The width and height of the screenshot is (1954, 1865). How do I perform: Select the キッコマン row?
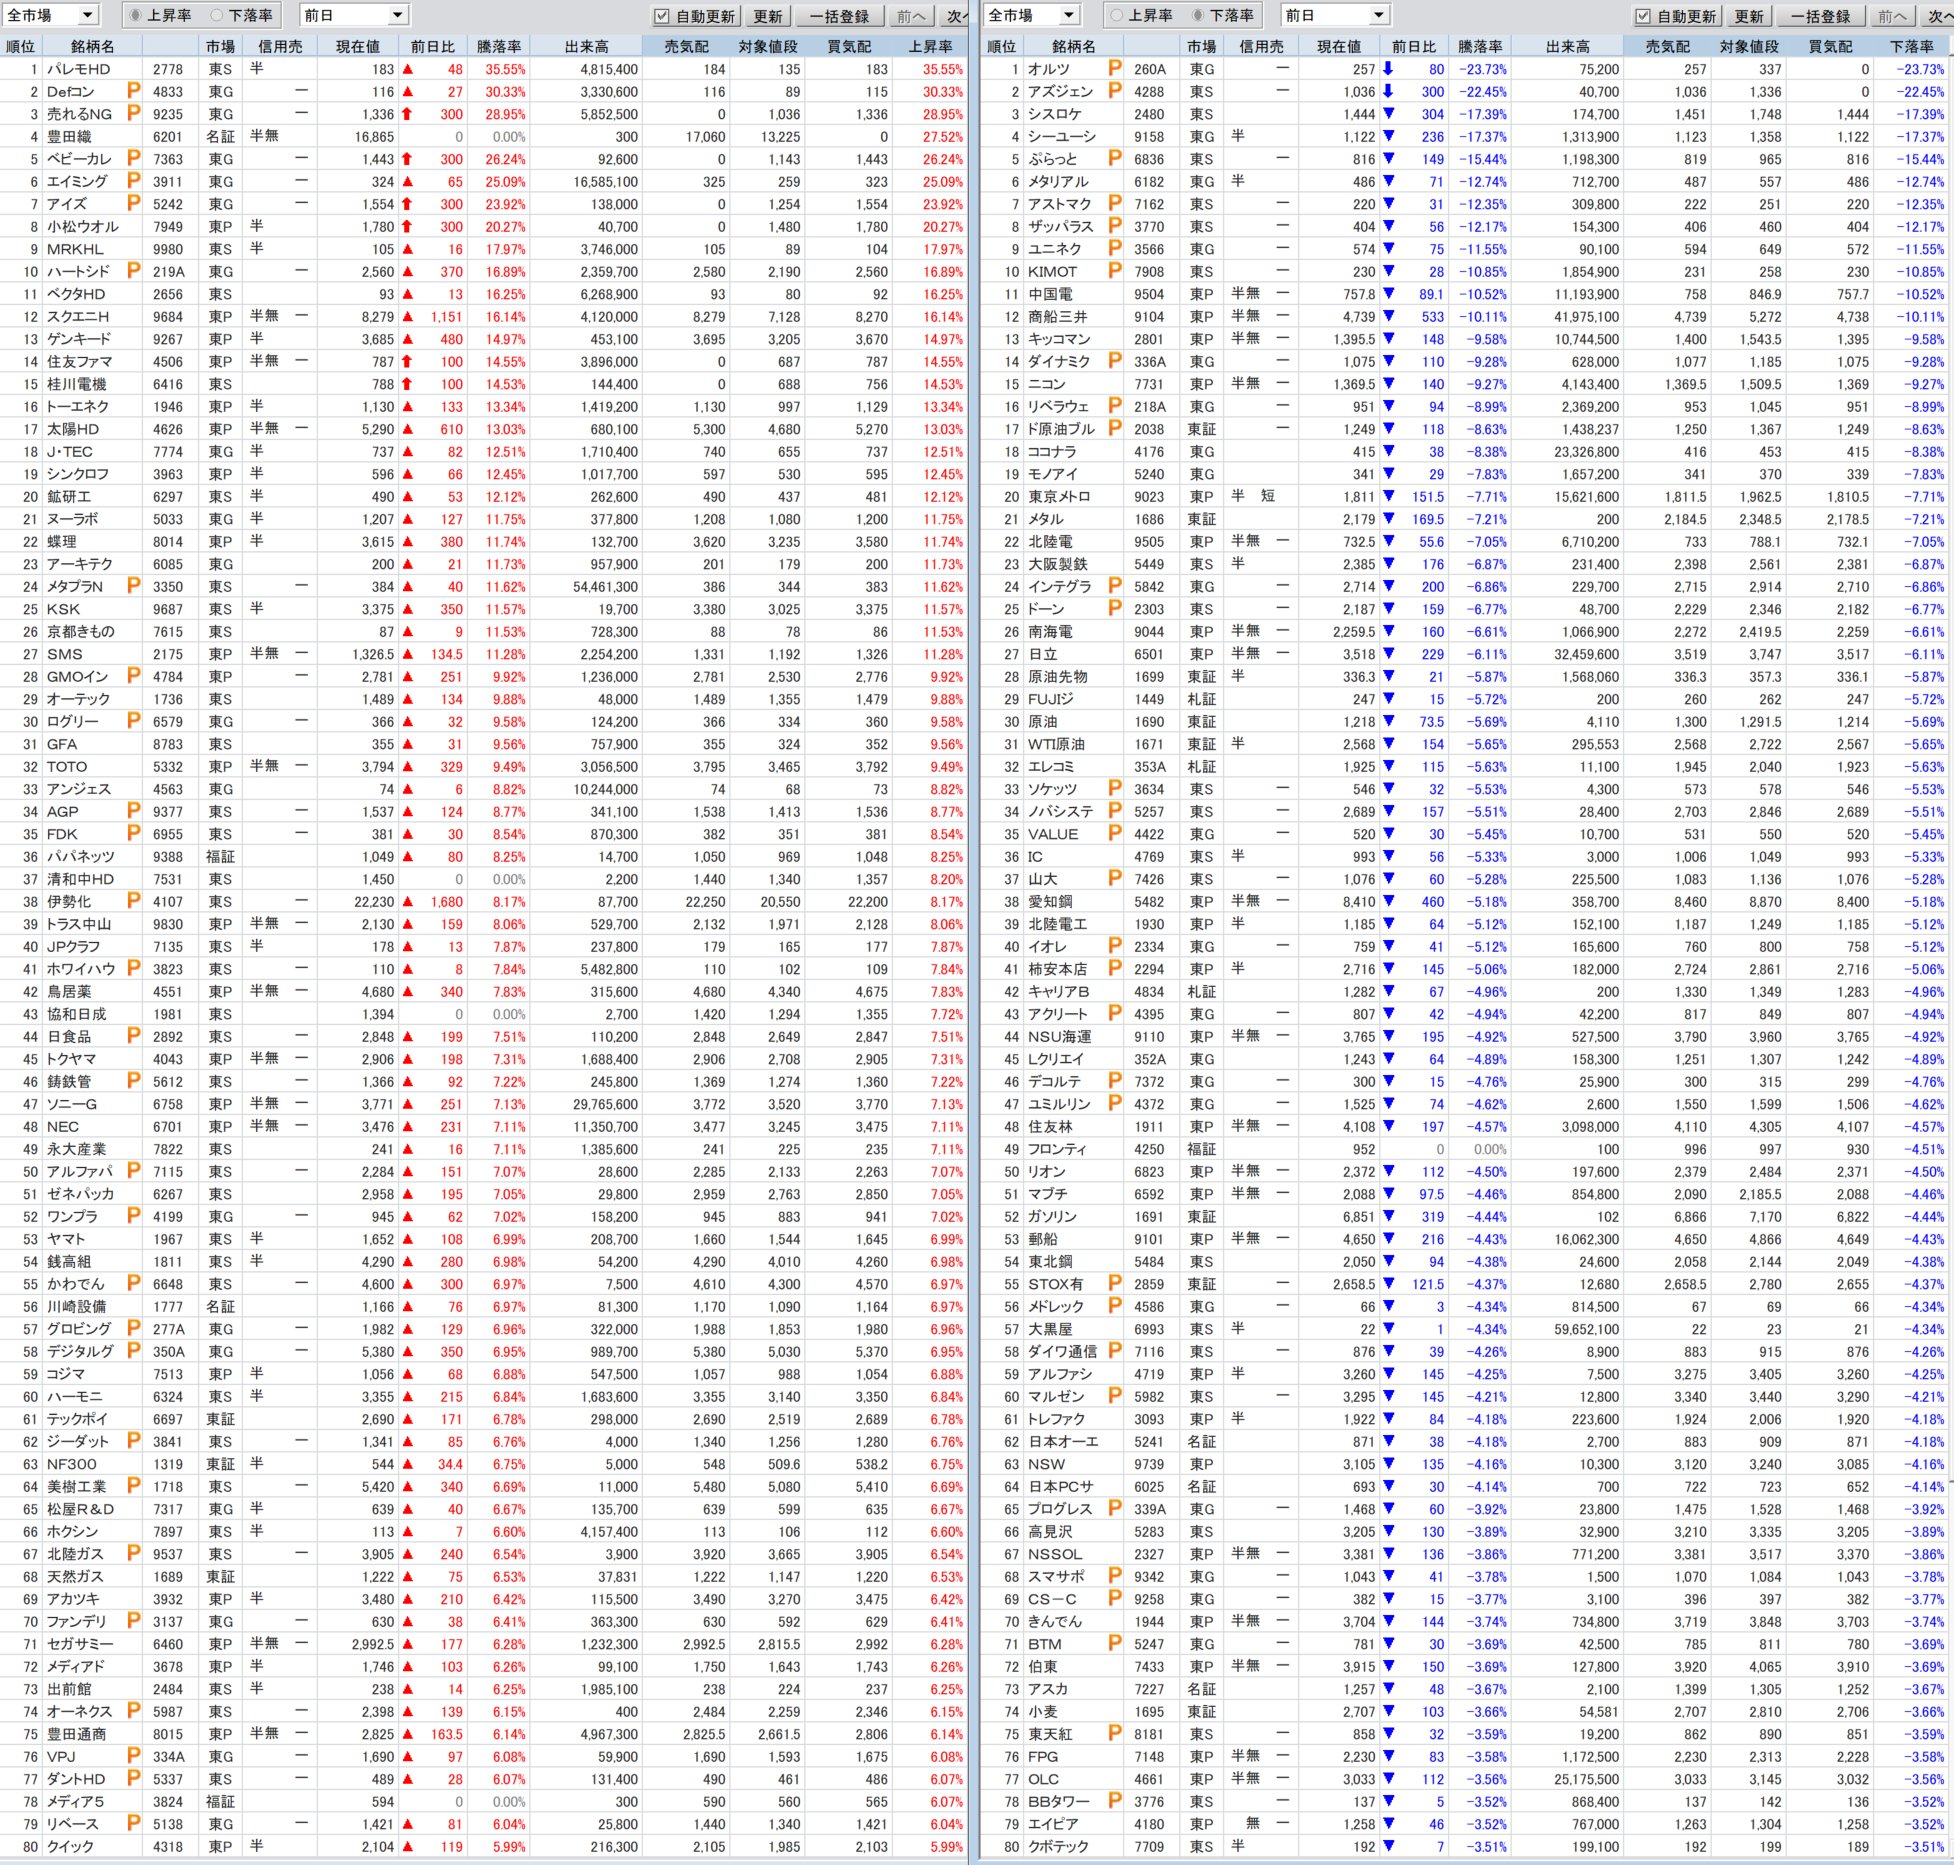point(1466,339)
